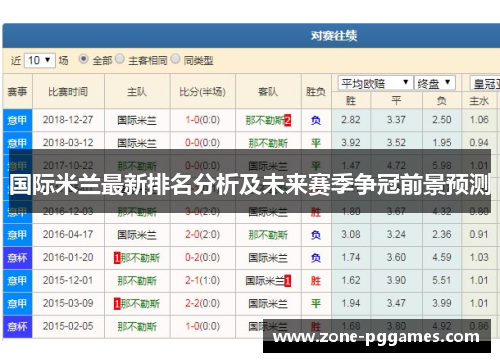The width and height of the screenshot is (500, 362).
Task: Open score 1-0(0:0) for the 2015-02-05 match
Action: click(x=203, y=327)
